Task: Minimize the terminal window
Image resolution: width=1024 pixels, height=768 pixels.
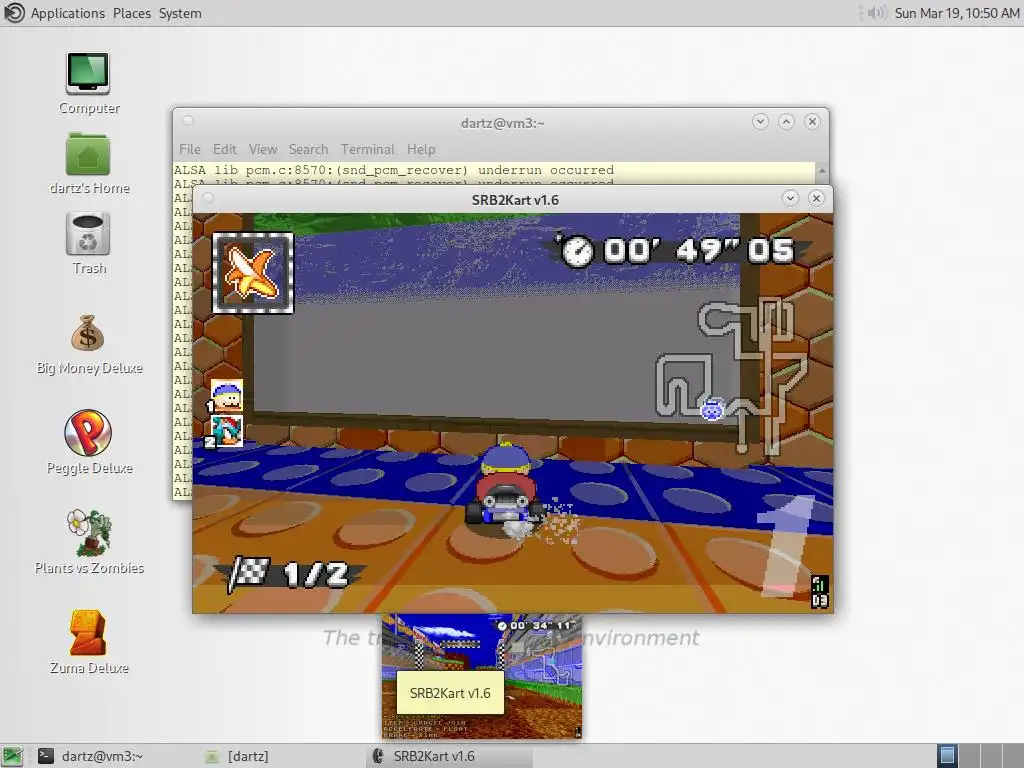Action: click(x=760, y=121)
